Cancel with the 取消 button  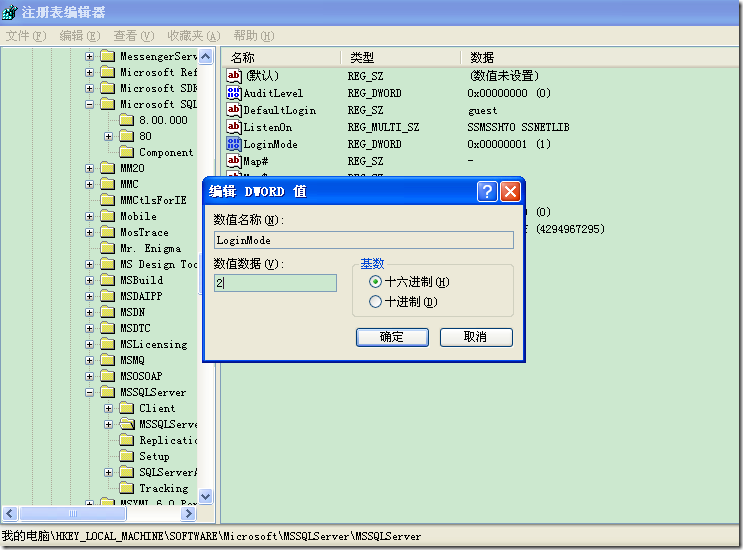click(x=476, y=337)
